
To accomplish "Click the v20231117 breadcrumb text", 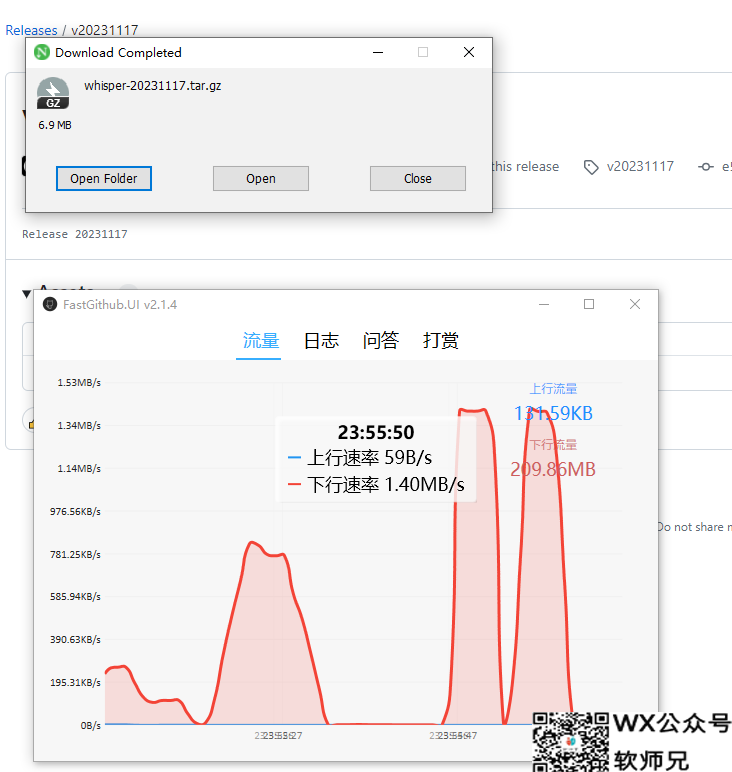I will pyautogui.click(x=104, y=30).
